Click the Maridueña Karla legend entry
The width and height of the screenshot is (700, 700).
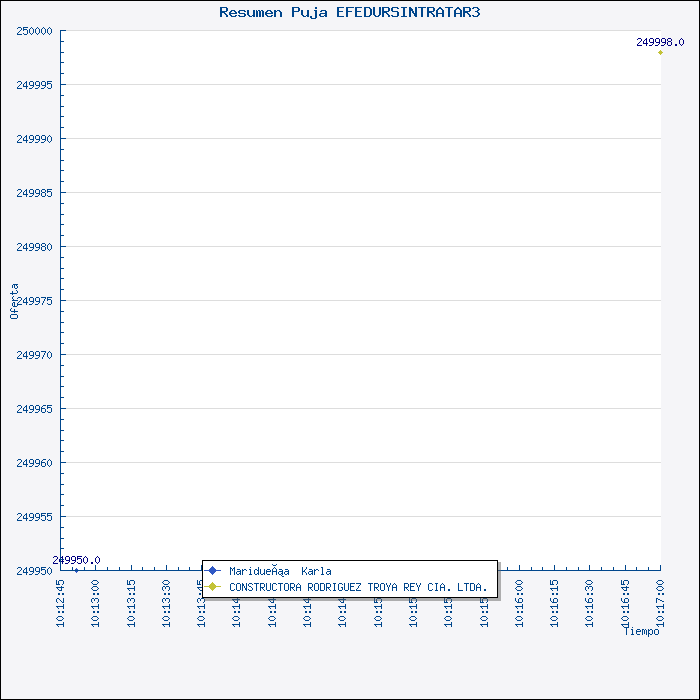pos(280,571)
